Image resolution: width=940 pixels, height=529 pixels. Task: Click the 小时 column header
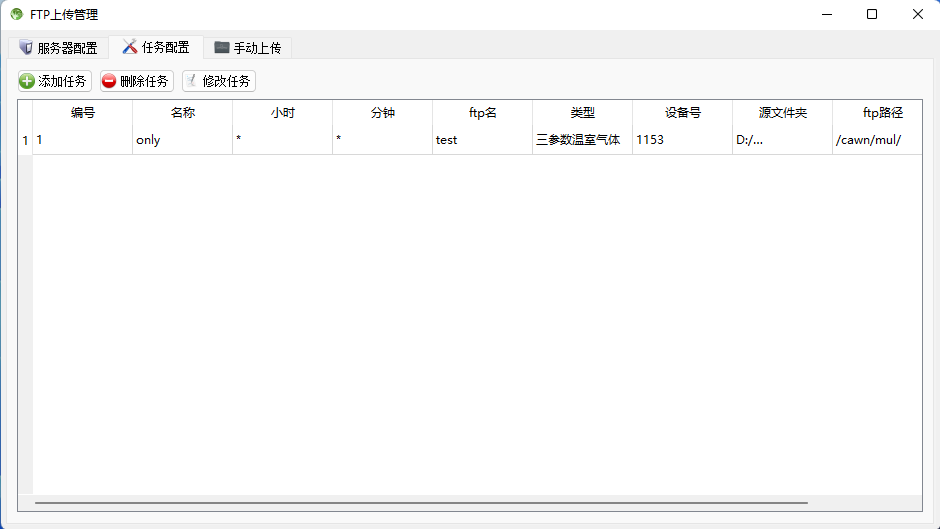(x=283, y=113)
